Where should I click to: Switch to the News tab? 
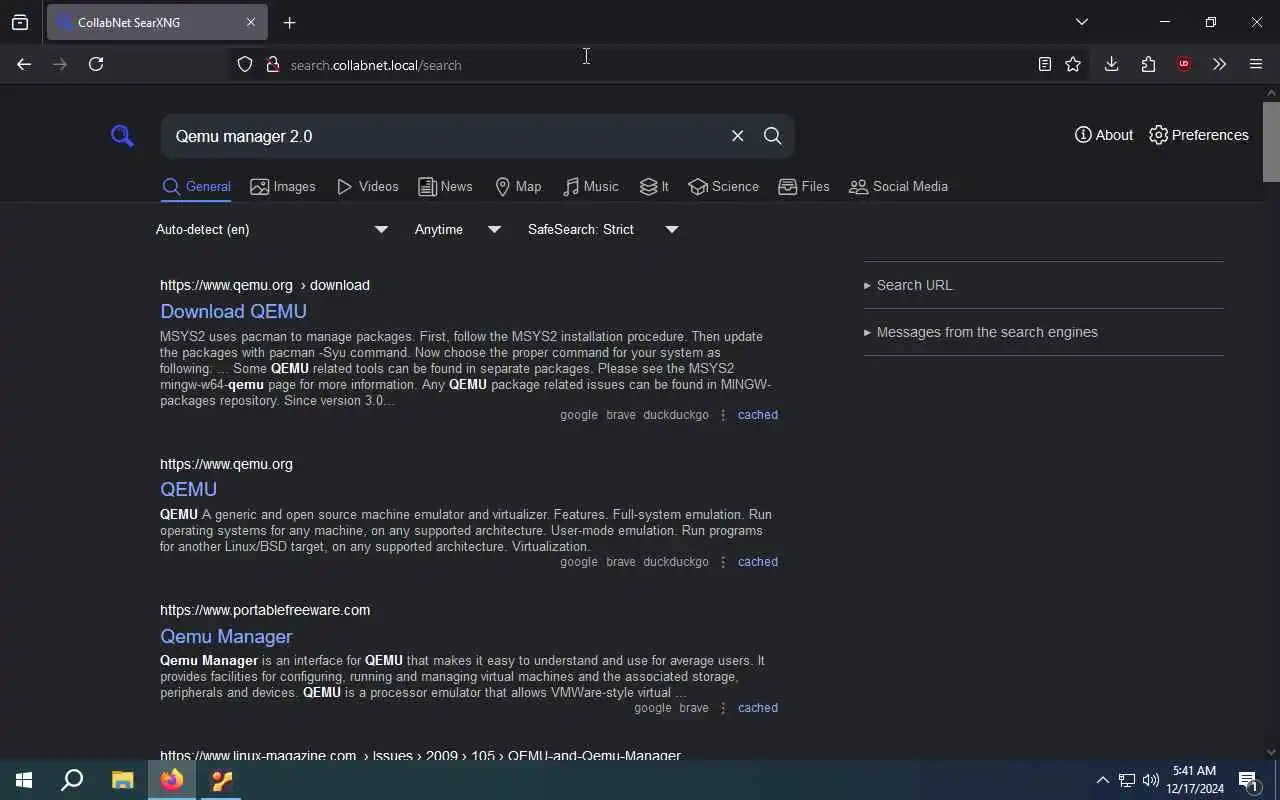click(445, 186)
